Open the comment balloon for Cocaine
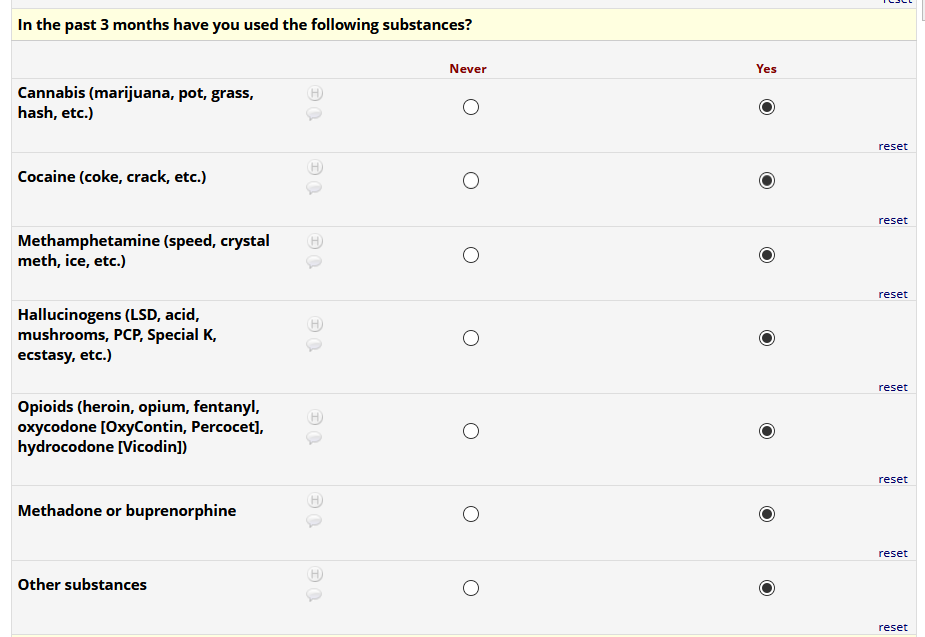The image size is (925, 637). click(314, 188)
